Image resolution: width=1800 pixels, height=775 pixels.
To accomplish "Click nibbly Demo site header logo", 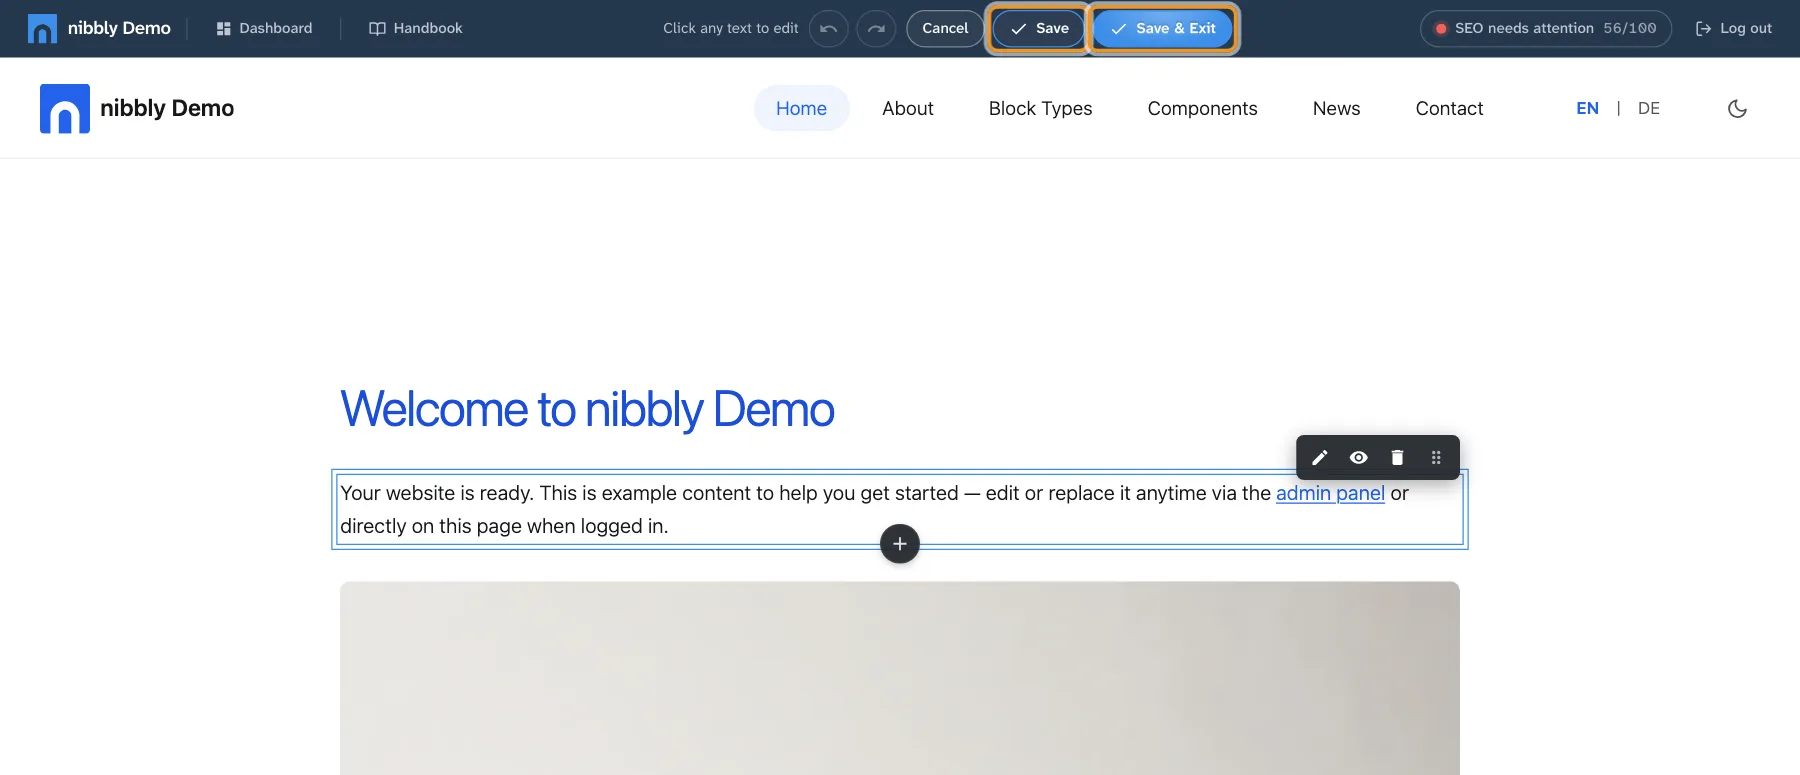I will click(x=137, y=109).
